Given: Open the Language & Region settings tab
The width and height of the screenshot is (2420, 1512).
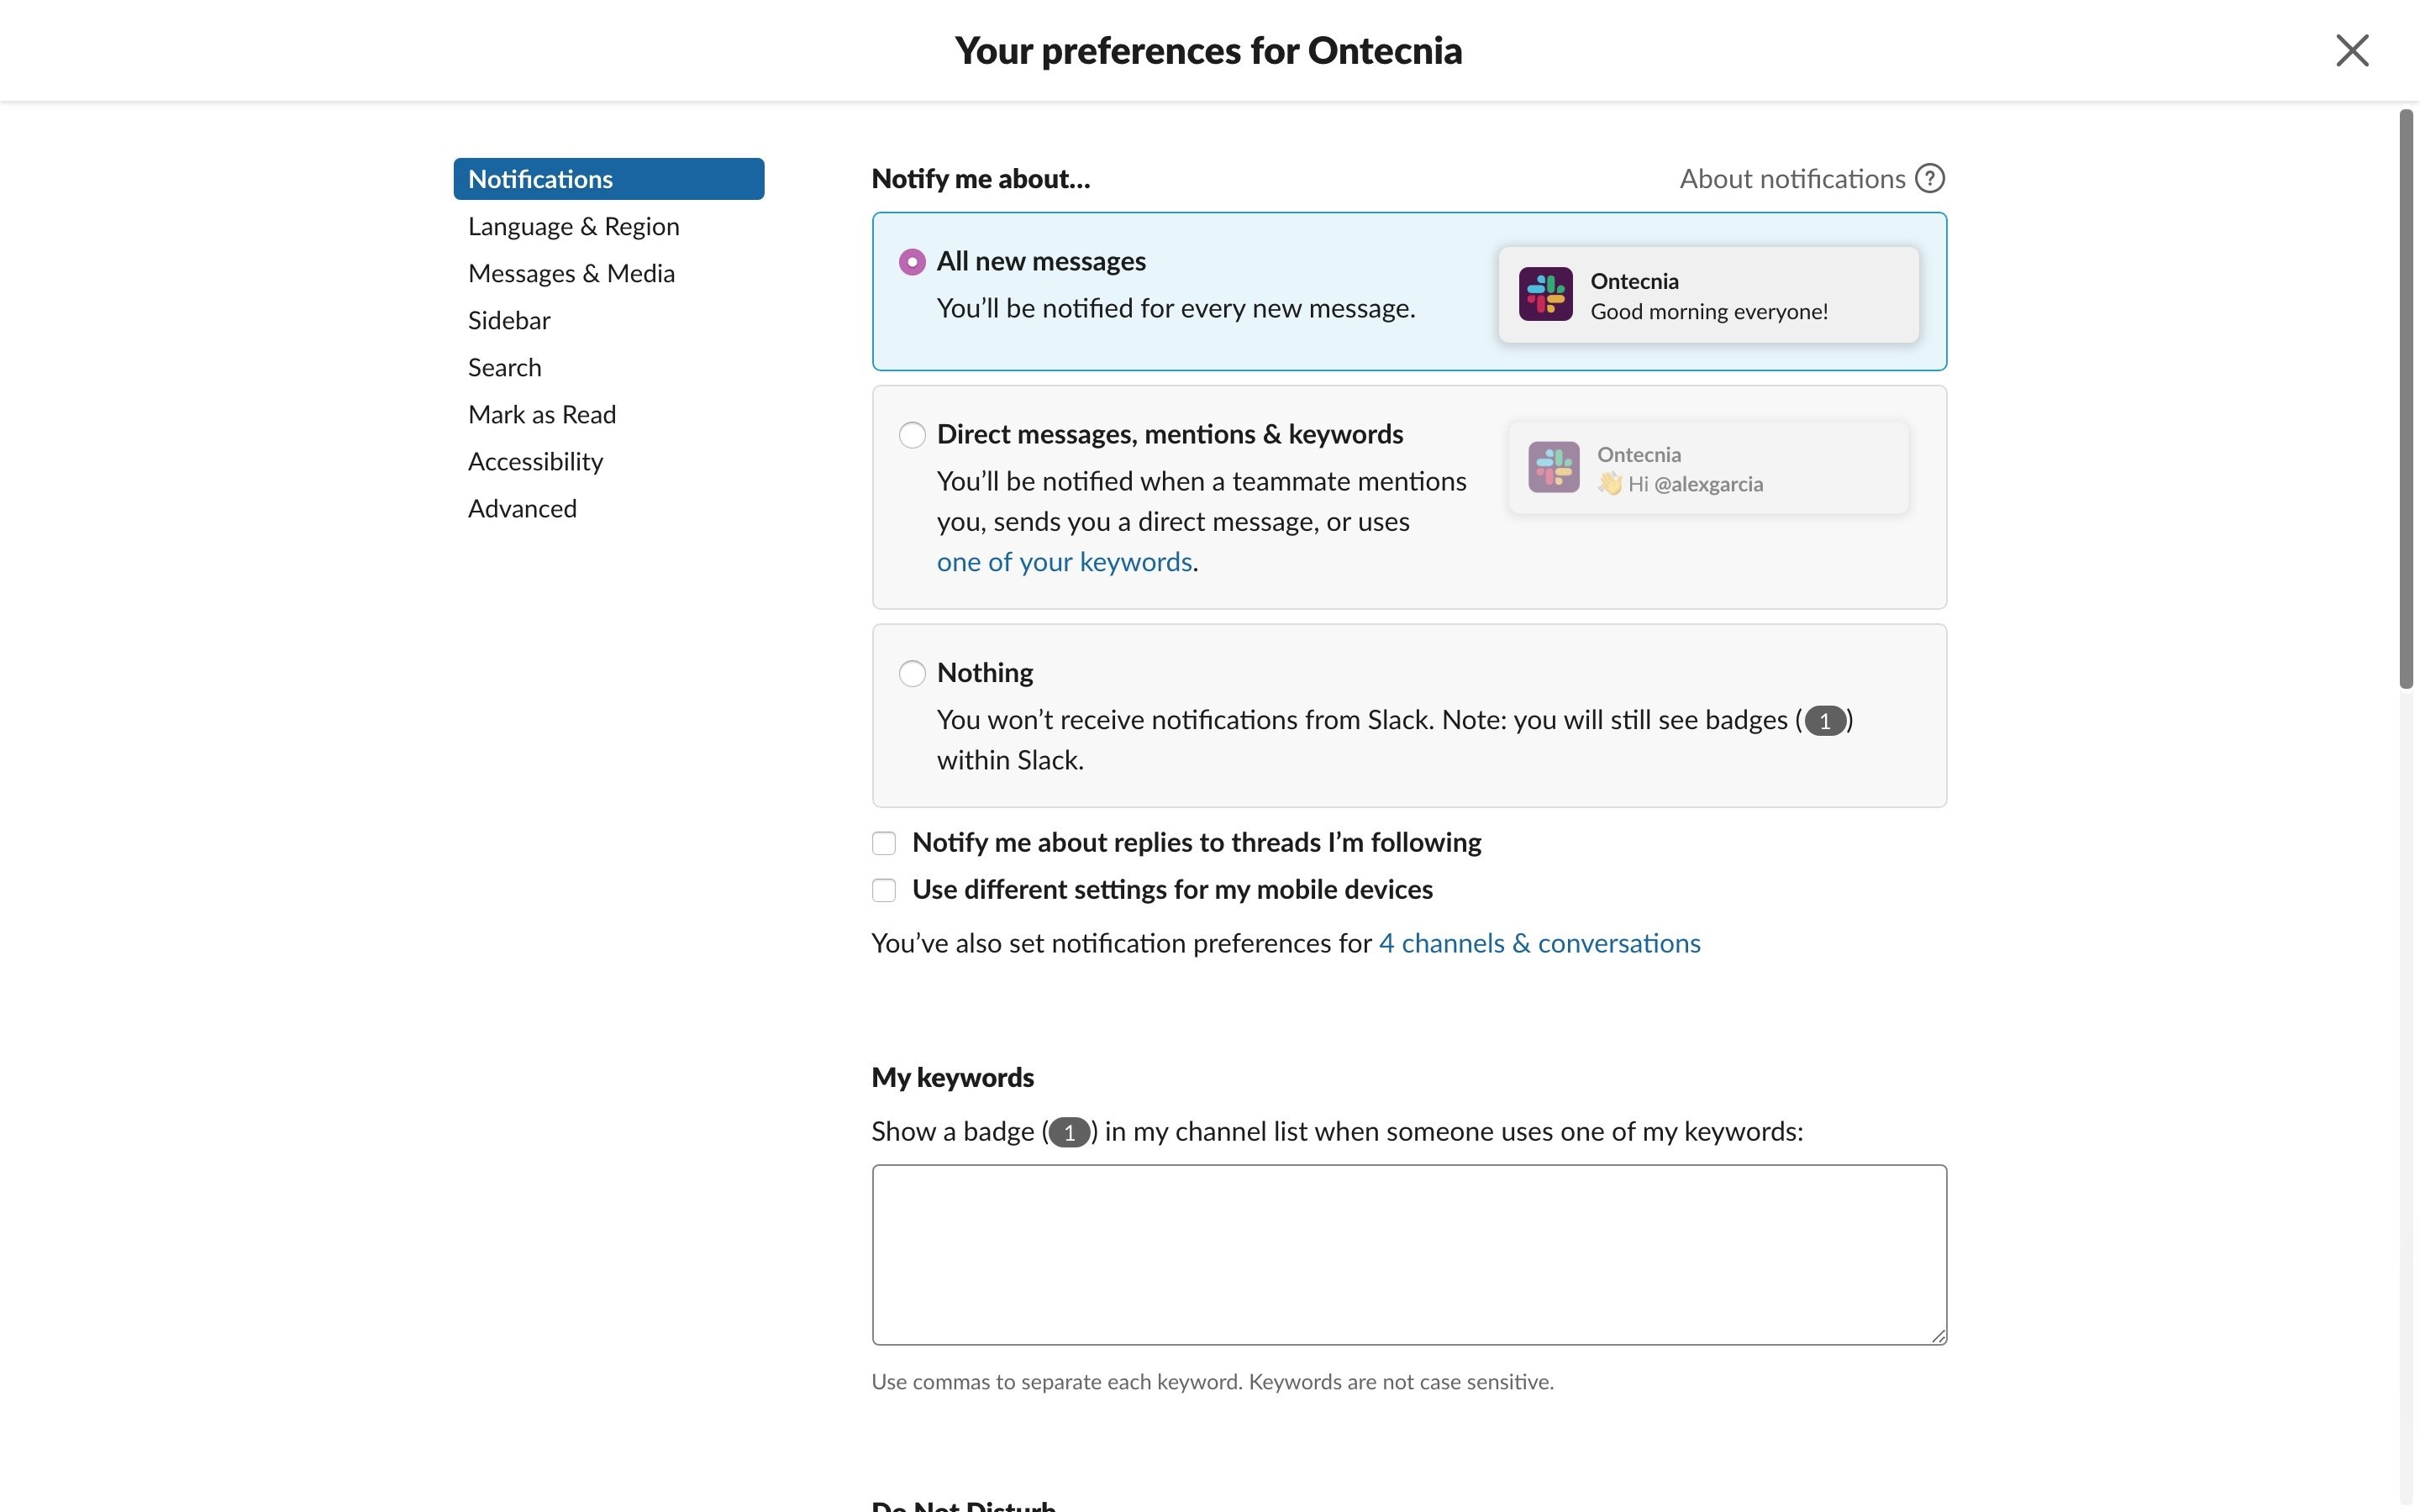Looking at the screenshot, I should [573, 225].
